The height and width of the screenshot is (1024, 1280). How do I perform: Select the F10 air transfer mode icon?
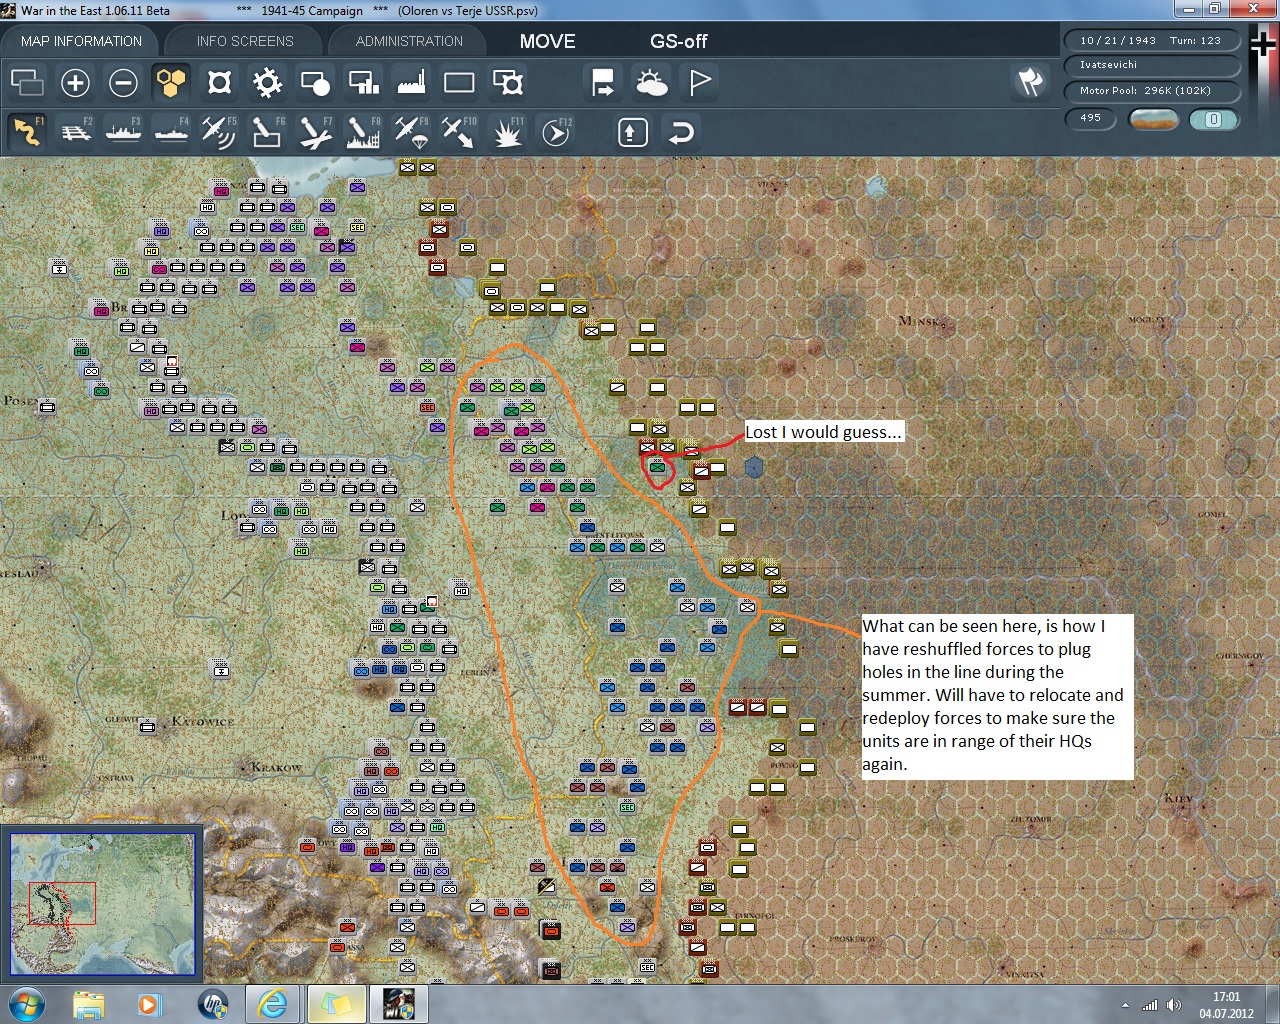click(459, 132)
